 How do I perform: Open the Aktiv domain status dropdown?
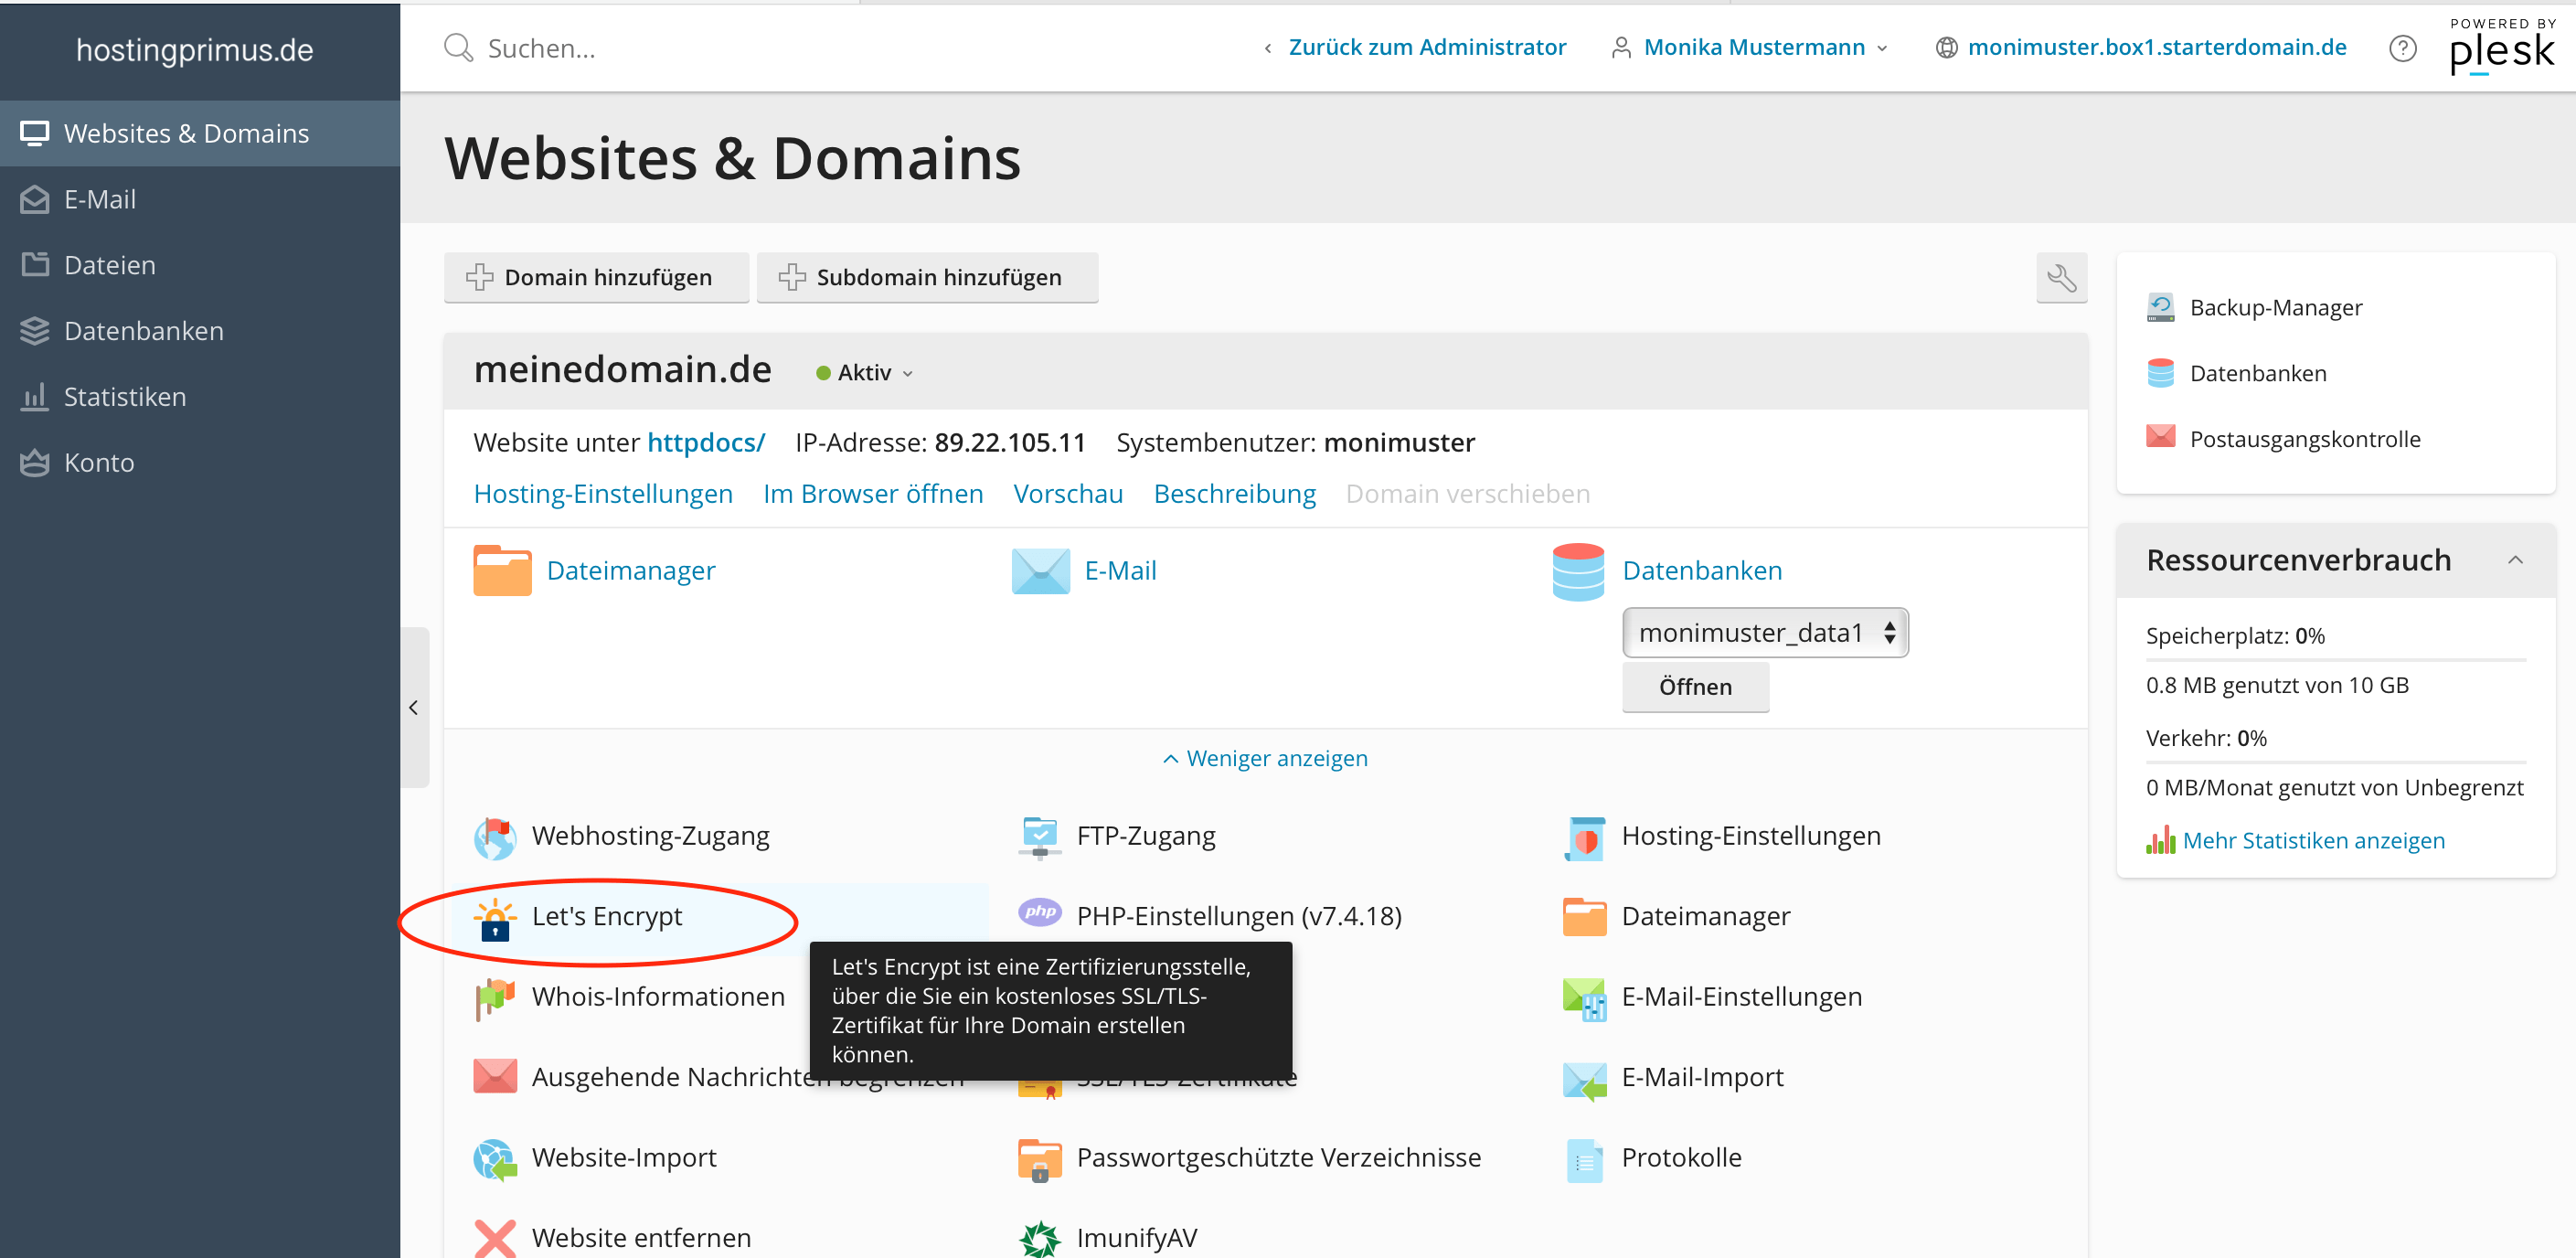pyautogui.click(x=864, y=373)
